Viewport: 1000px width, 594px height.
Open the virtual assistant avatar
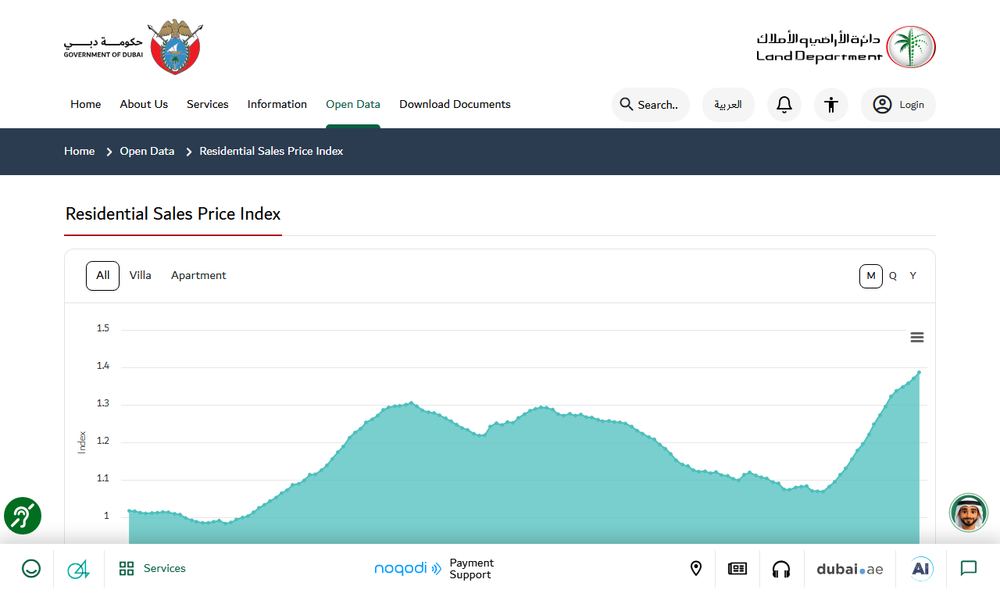tap(969, 512)
